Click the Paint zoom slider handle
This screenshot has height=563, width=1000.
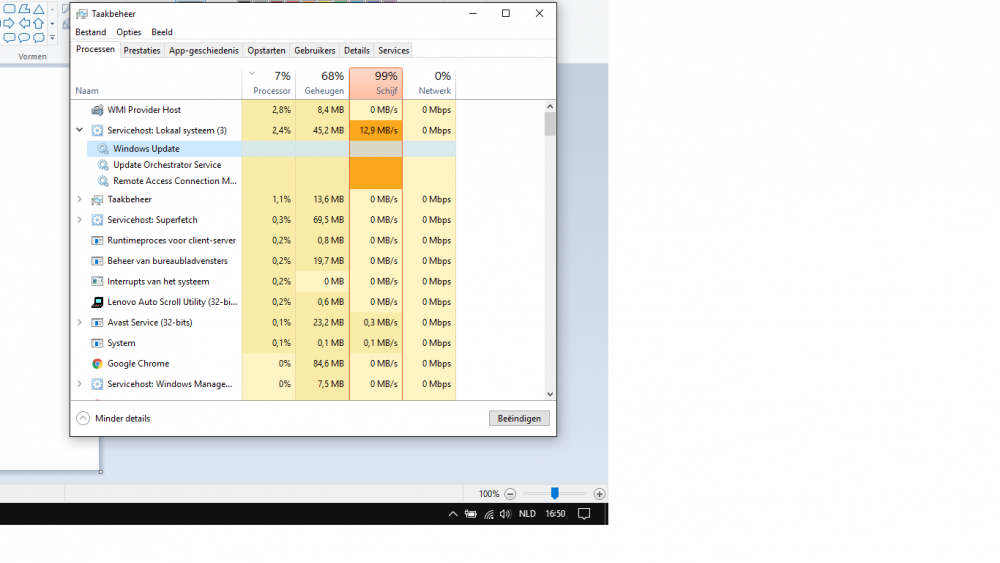click(554, 494)
